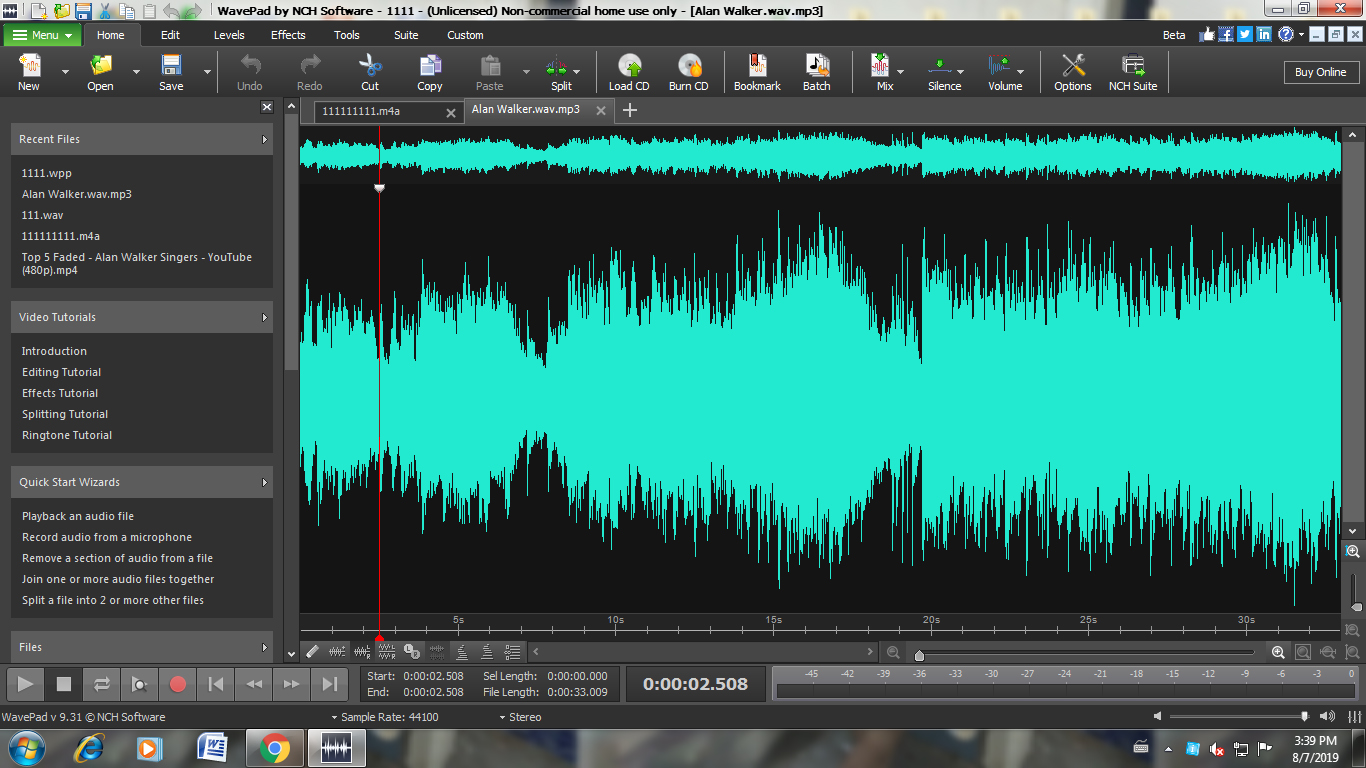Screen dimensions: 1366x768
Task: Click the speaker icon at the volume slider's loud end
Action: [x=1327, y=716]
